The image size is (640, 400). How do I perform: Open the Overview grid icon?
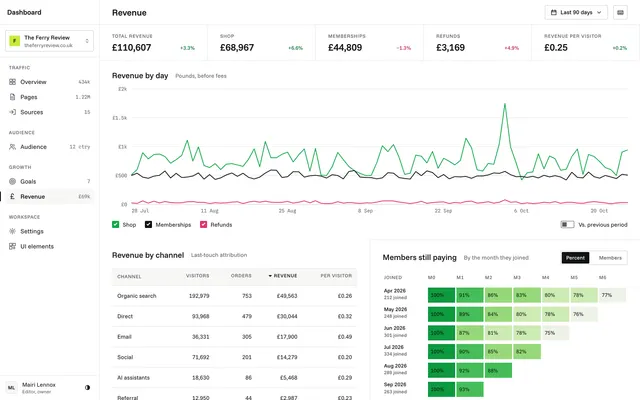click(x=12, y=82)
